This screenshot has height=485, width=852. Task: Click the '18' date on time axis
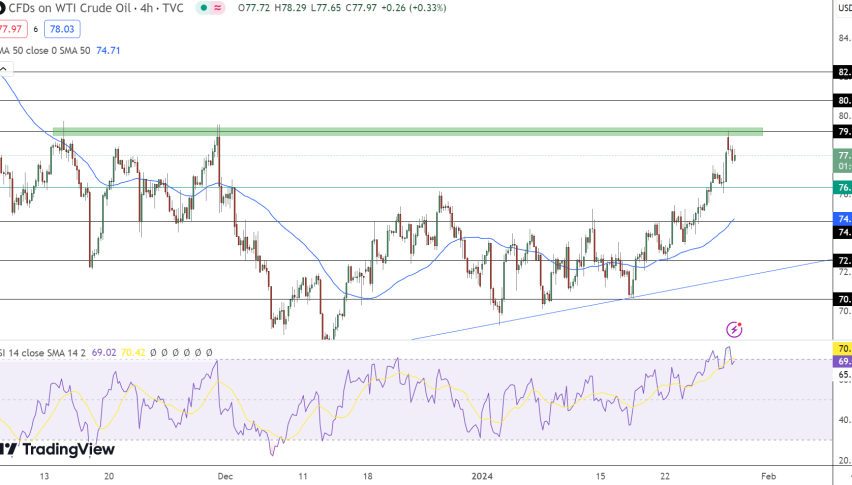(x=368, y=476)
